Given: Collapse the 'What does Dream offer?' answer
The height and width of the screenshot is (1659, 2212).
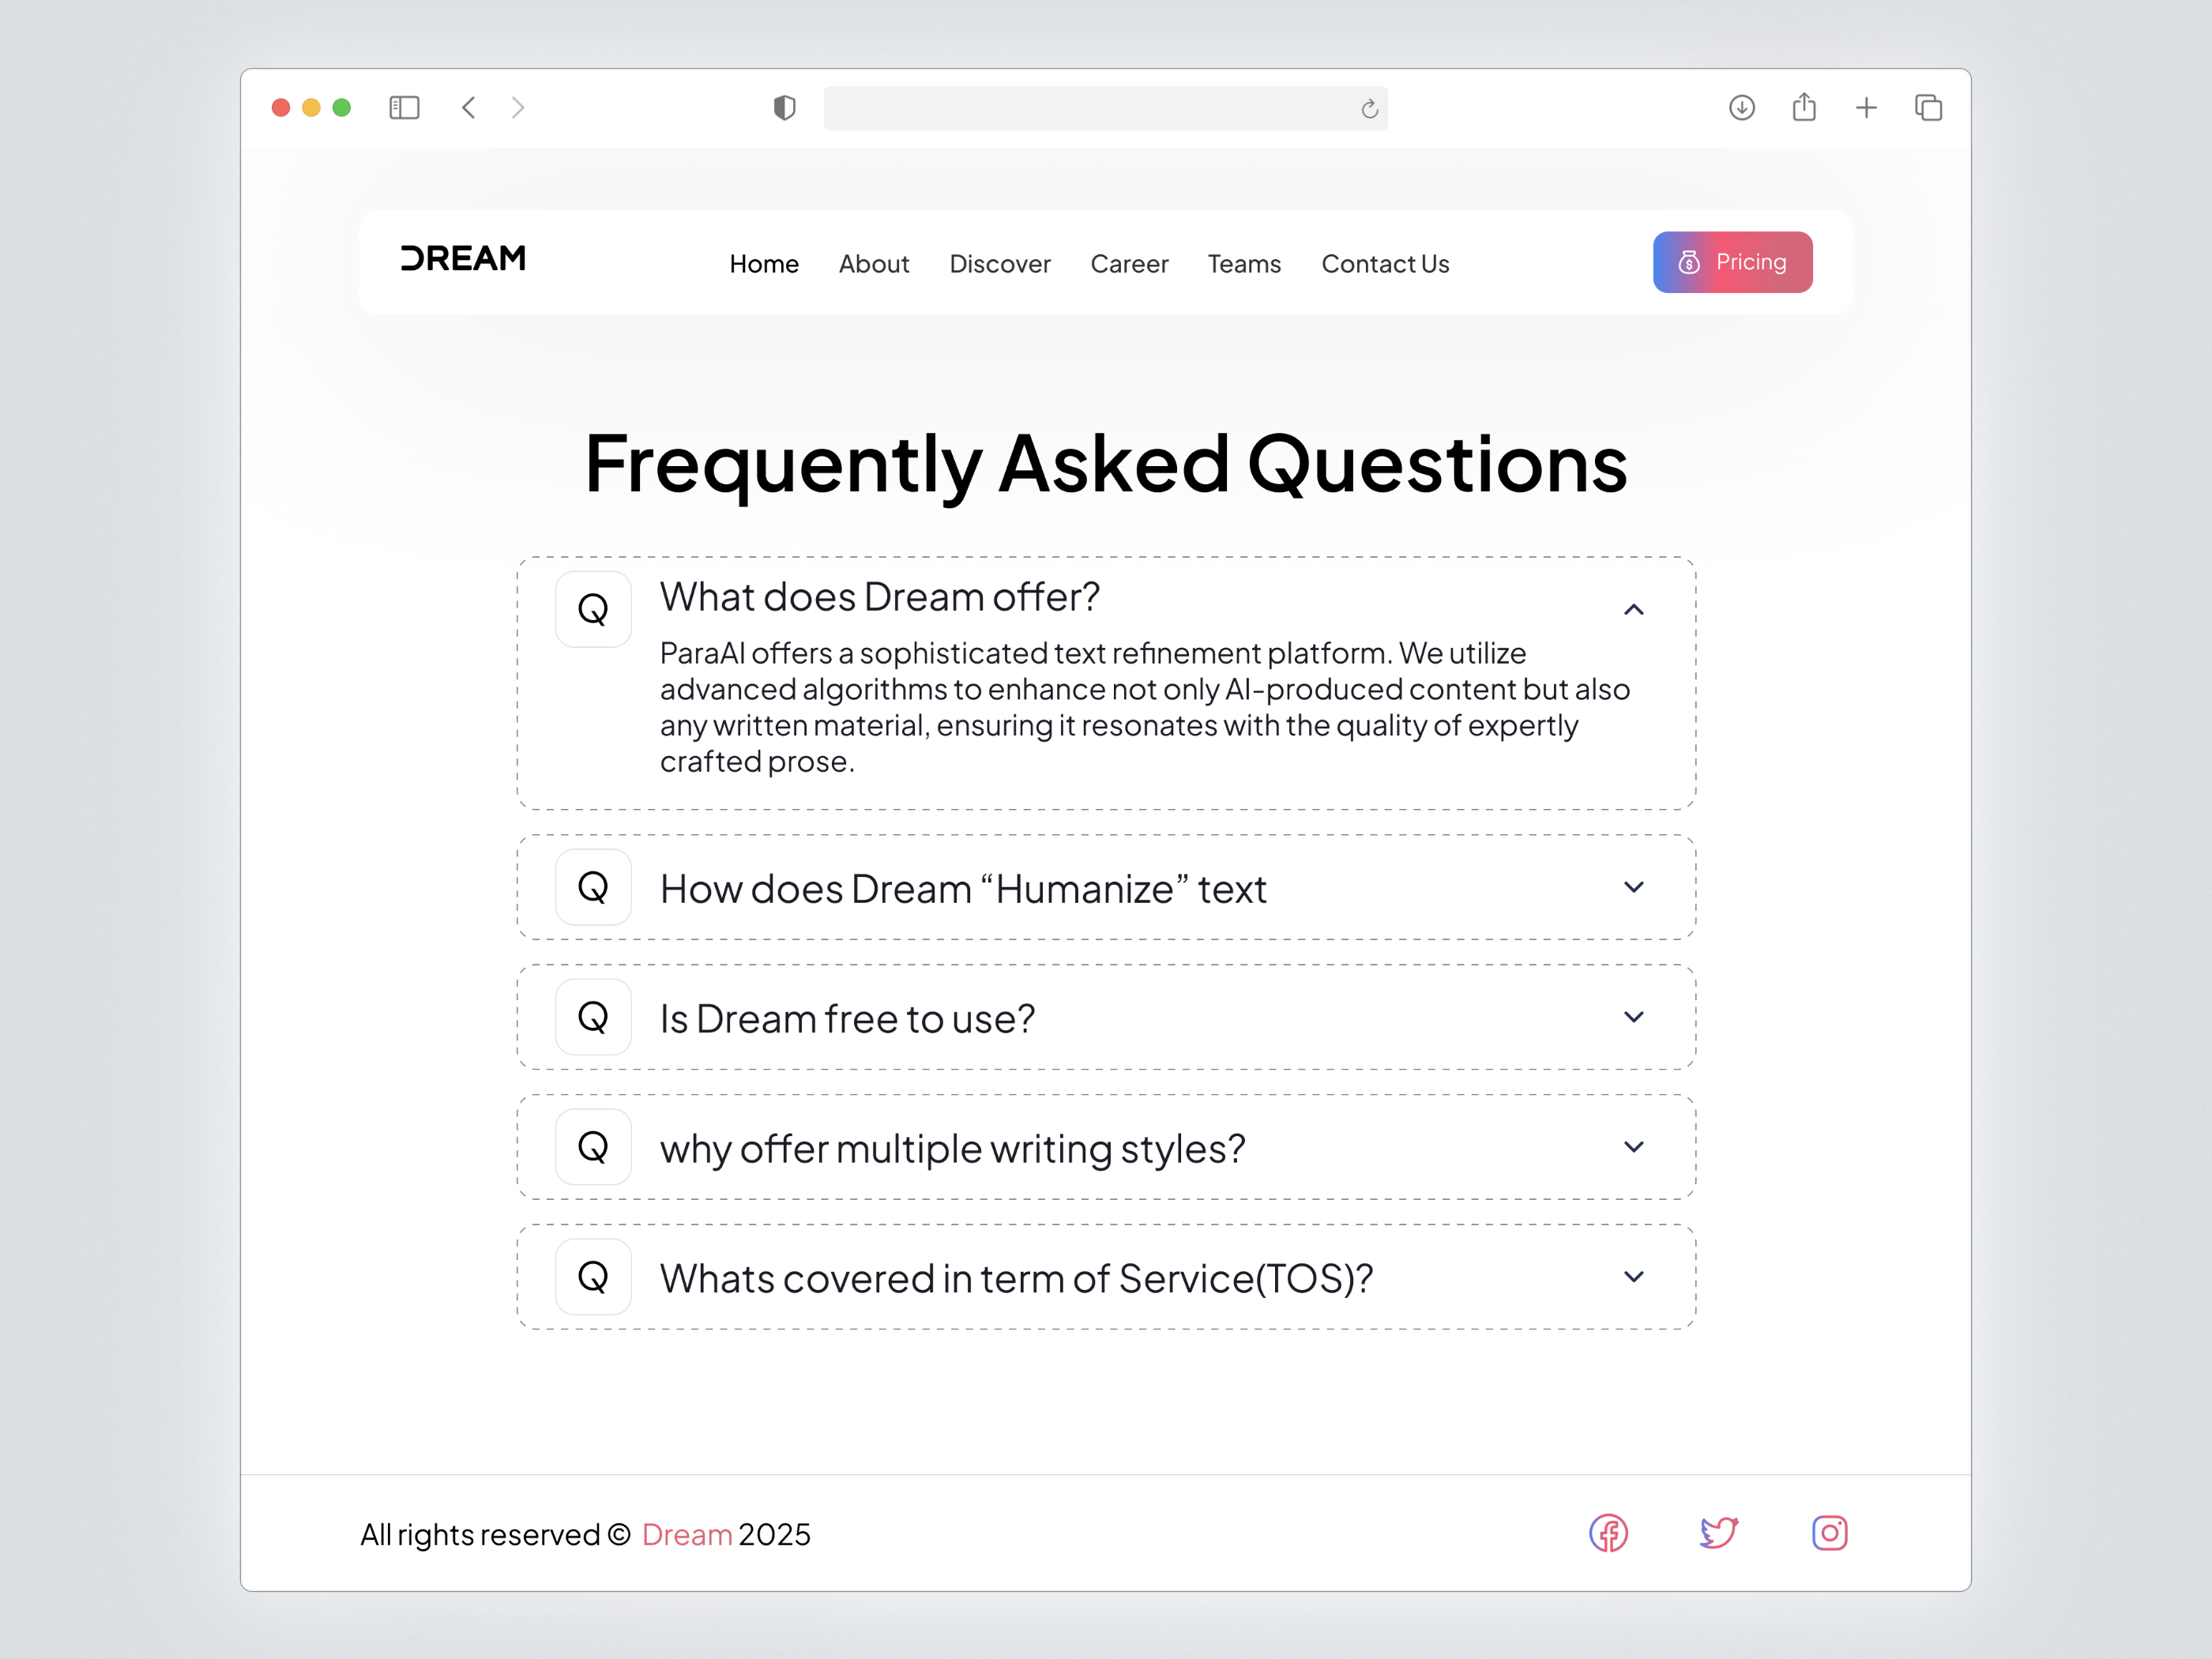Looking at the screenshot, I should (1634, 609).
